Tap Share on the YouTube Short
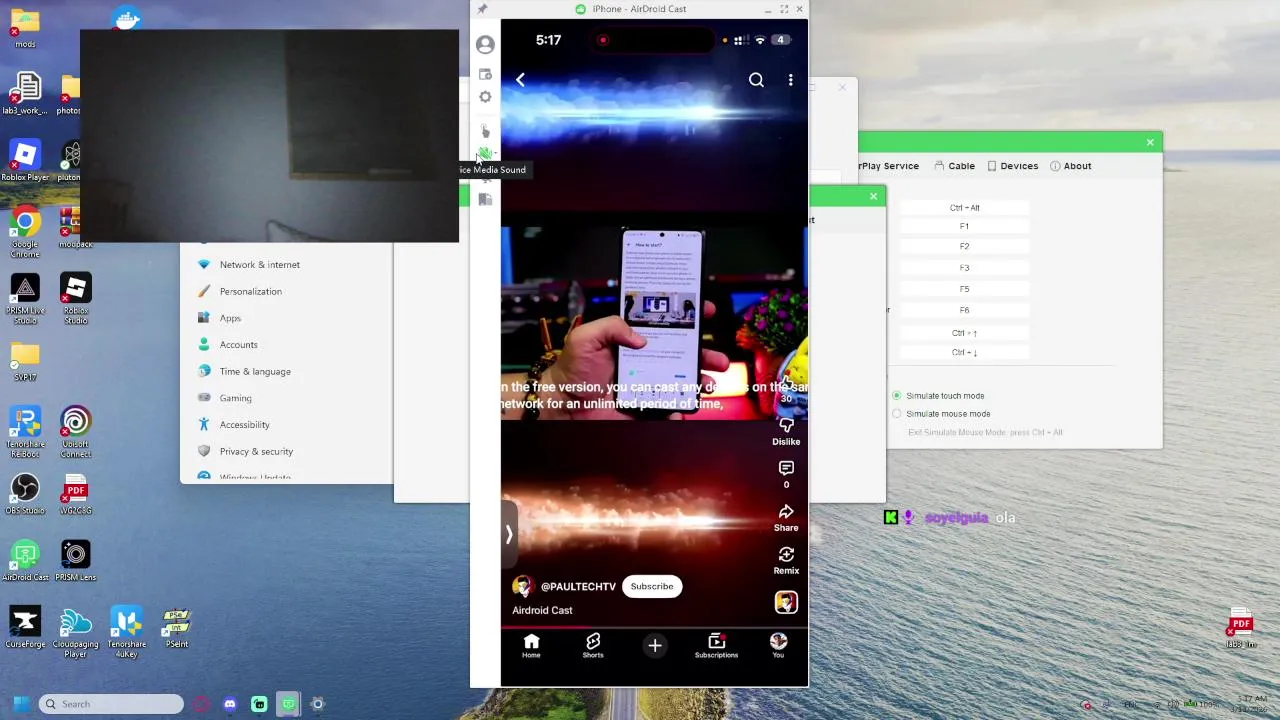Image resolution: width=1280 pixels, height=720 pixels. [x=786, y=518]
